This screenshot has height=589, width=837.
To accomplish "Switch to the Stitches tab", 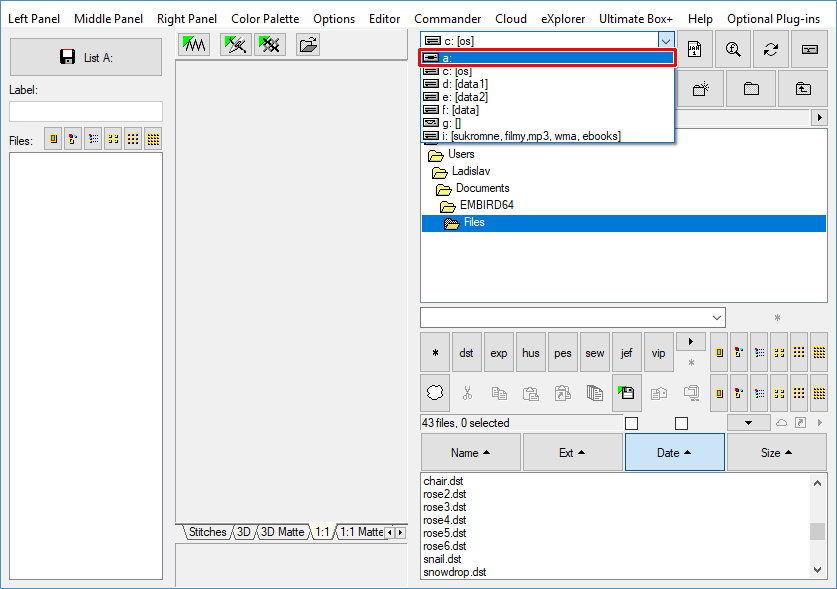I will 207,532.
